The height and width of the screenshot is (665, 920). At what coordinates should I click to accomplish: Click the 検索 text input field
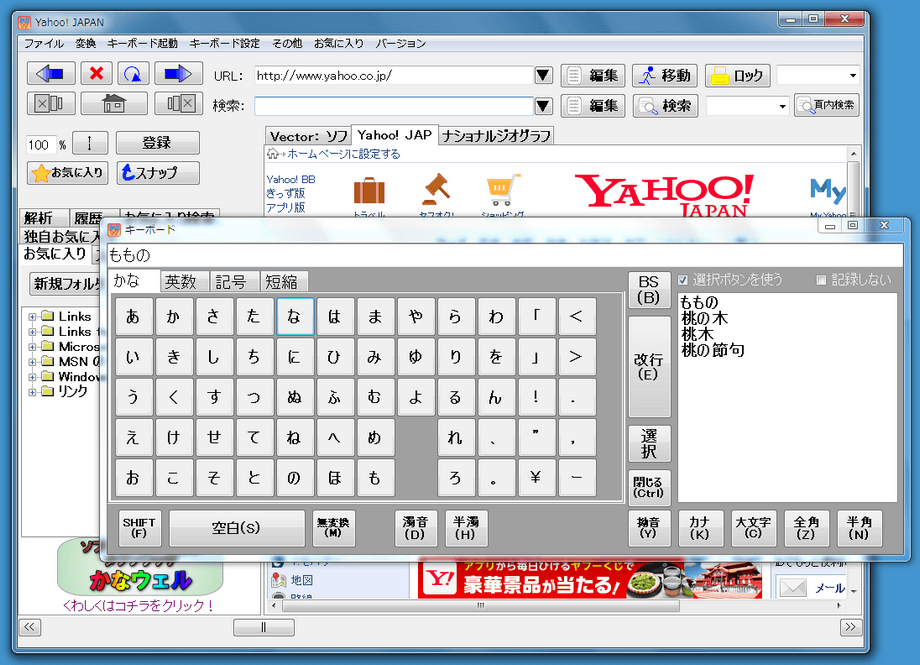click(x=394, y=106)
